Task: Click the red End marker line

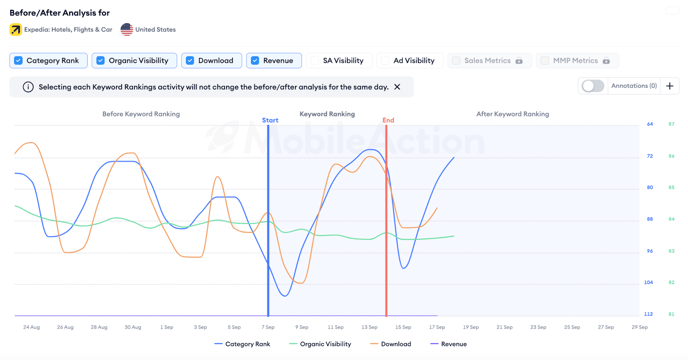Action: (386, 220)
